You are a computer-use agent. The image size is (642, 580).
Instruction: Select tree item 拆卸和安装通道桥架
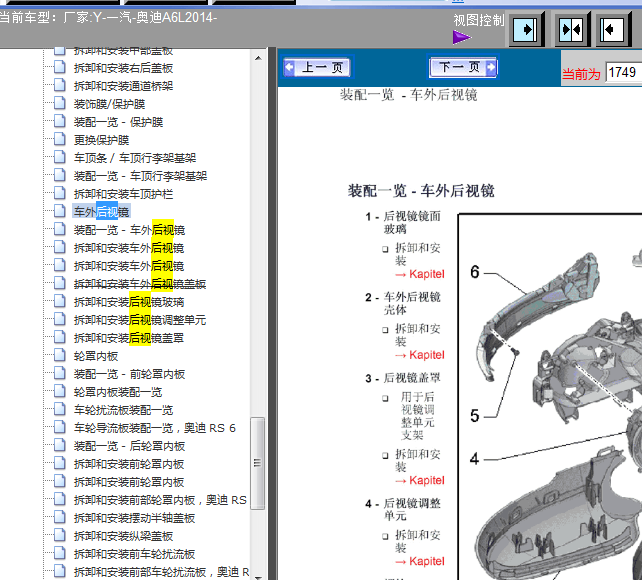[123, 86]
